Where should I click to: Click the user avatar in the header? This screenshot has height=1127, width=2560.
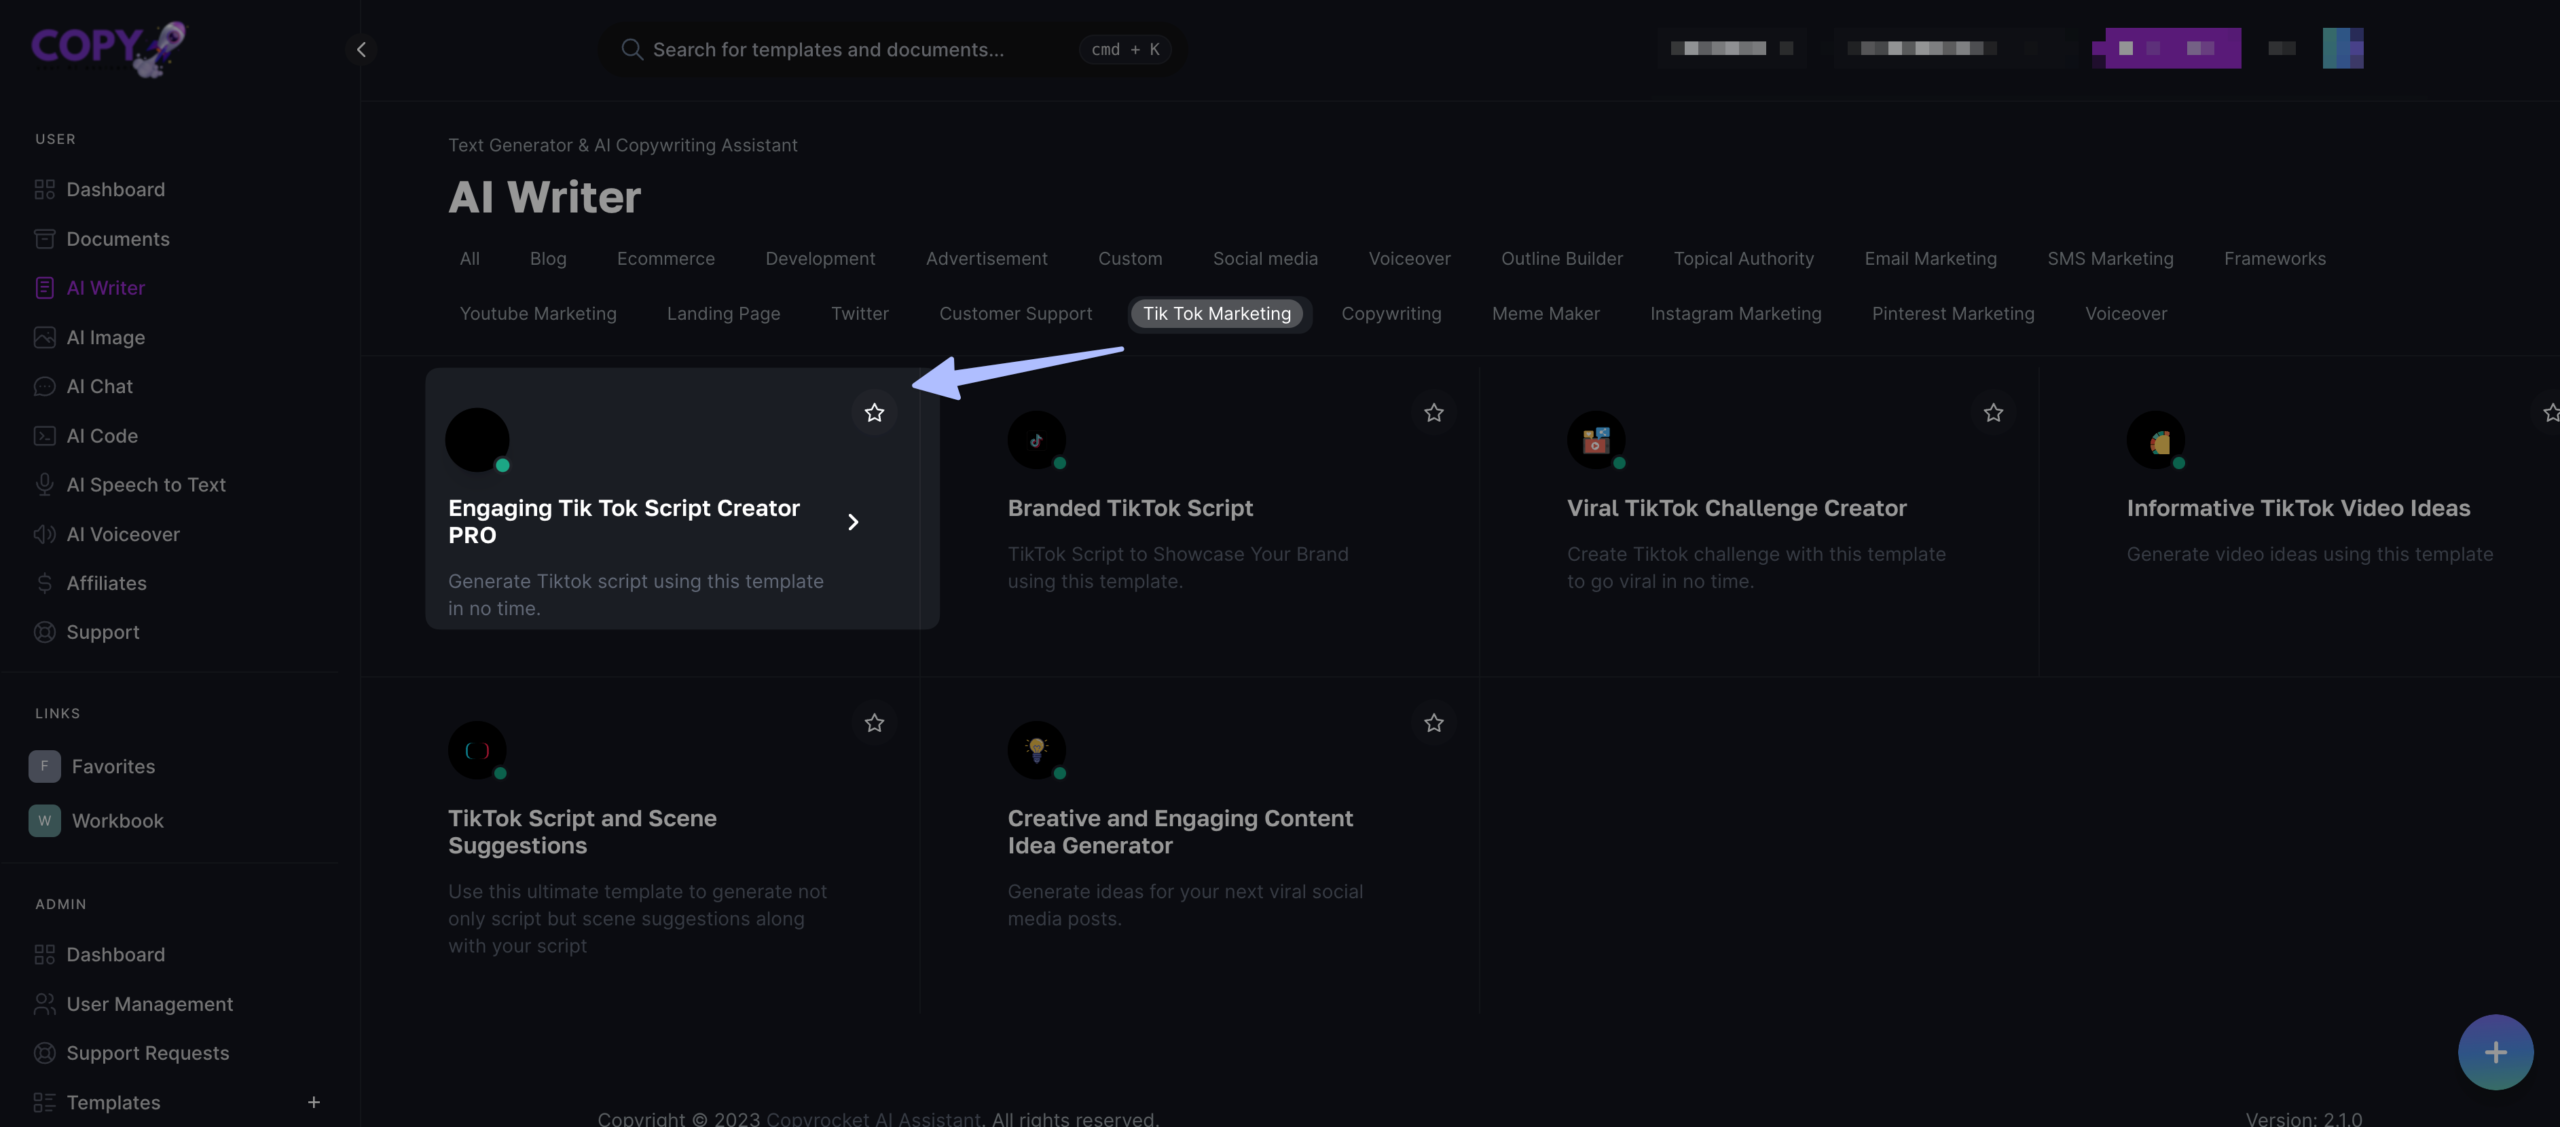point(2342,48)
